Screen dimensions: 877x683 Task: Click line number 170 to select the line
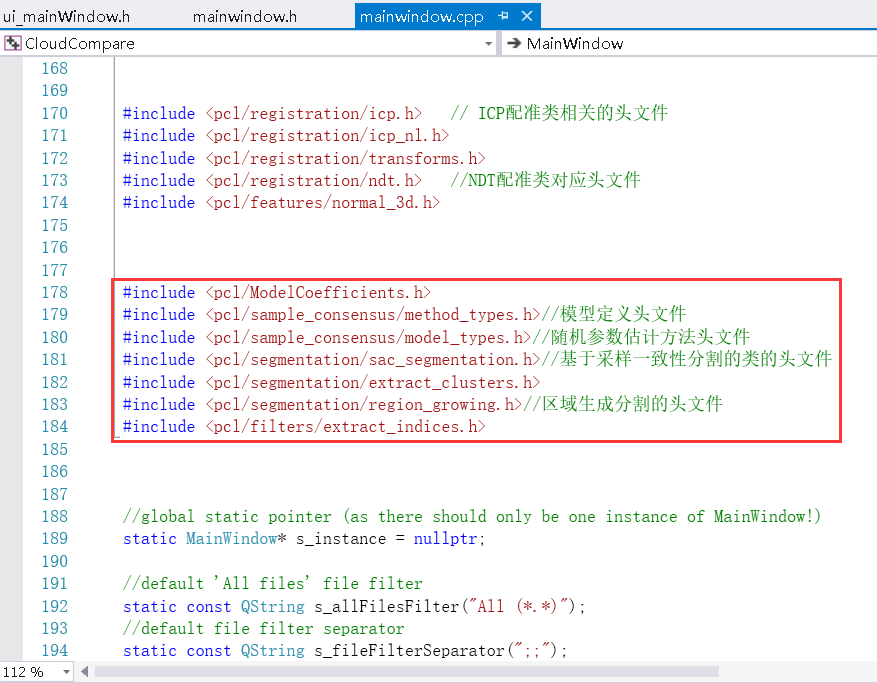pos(54,113)
